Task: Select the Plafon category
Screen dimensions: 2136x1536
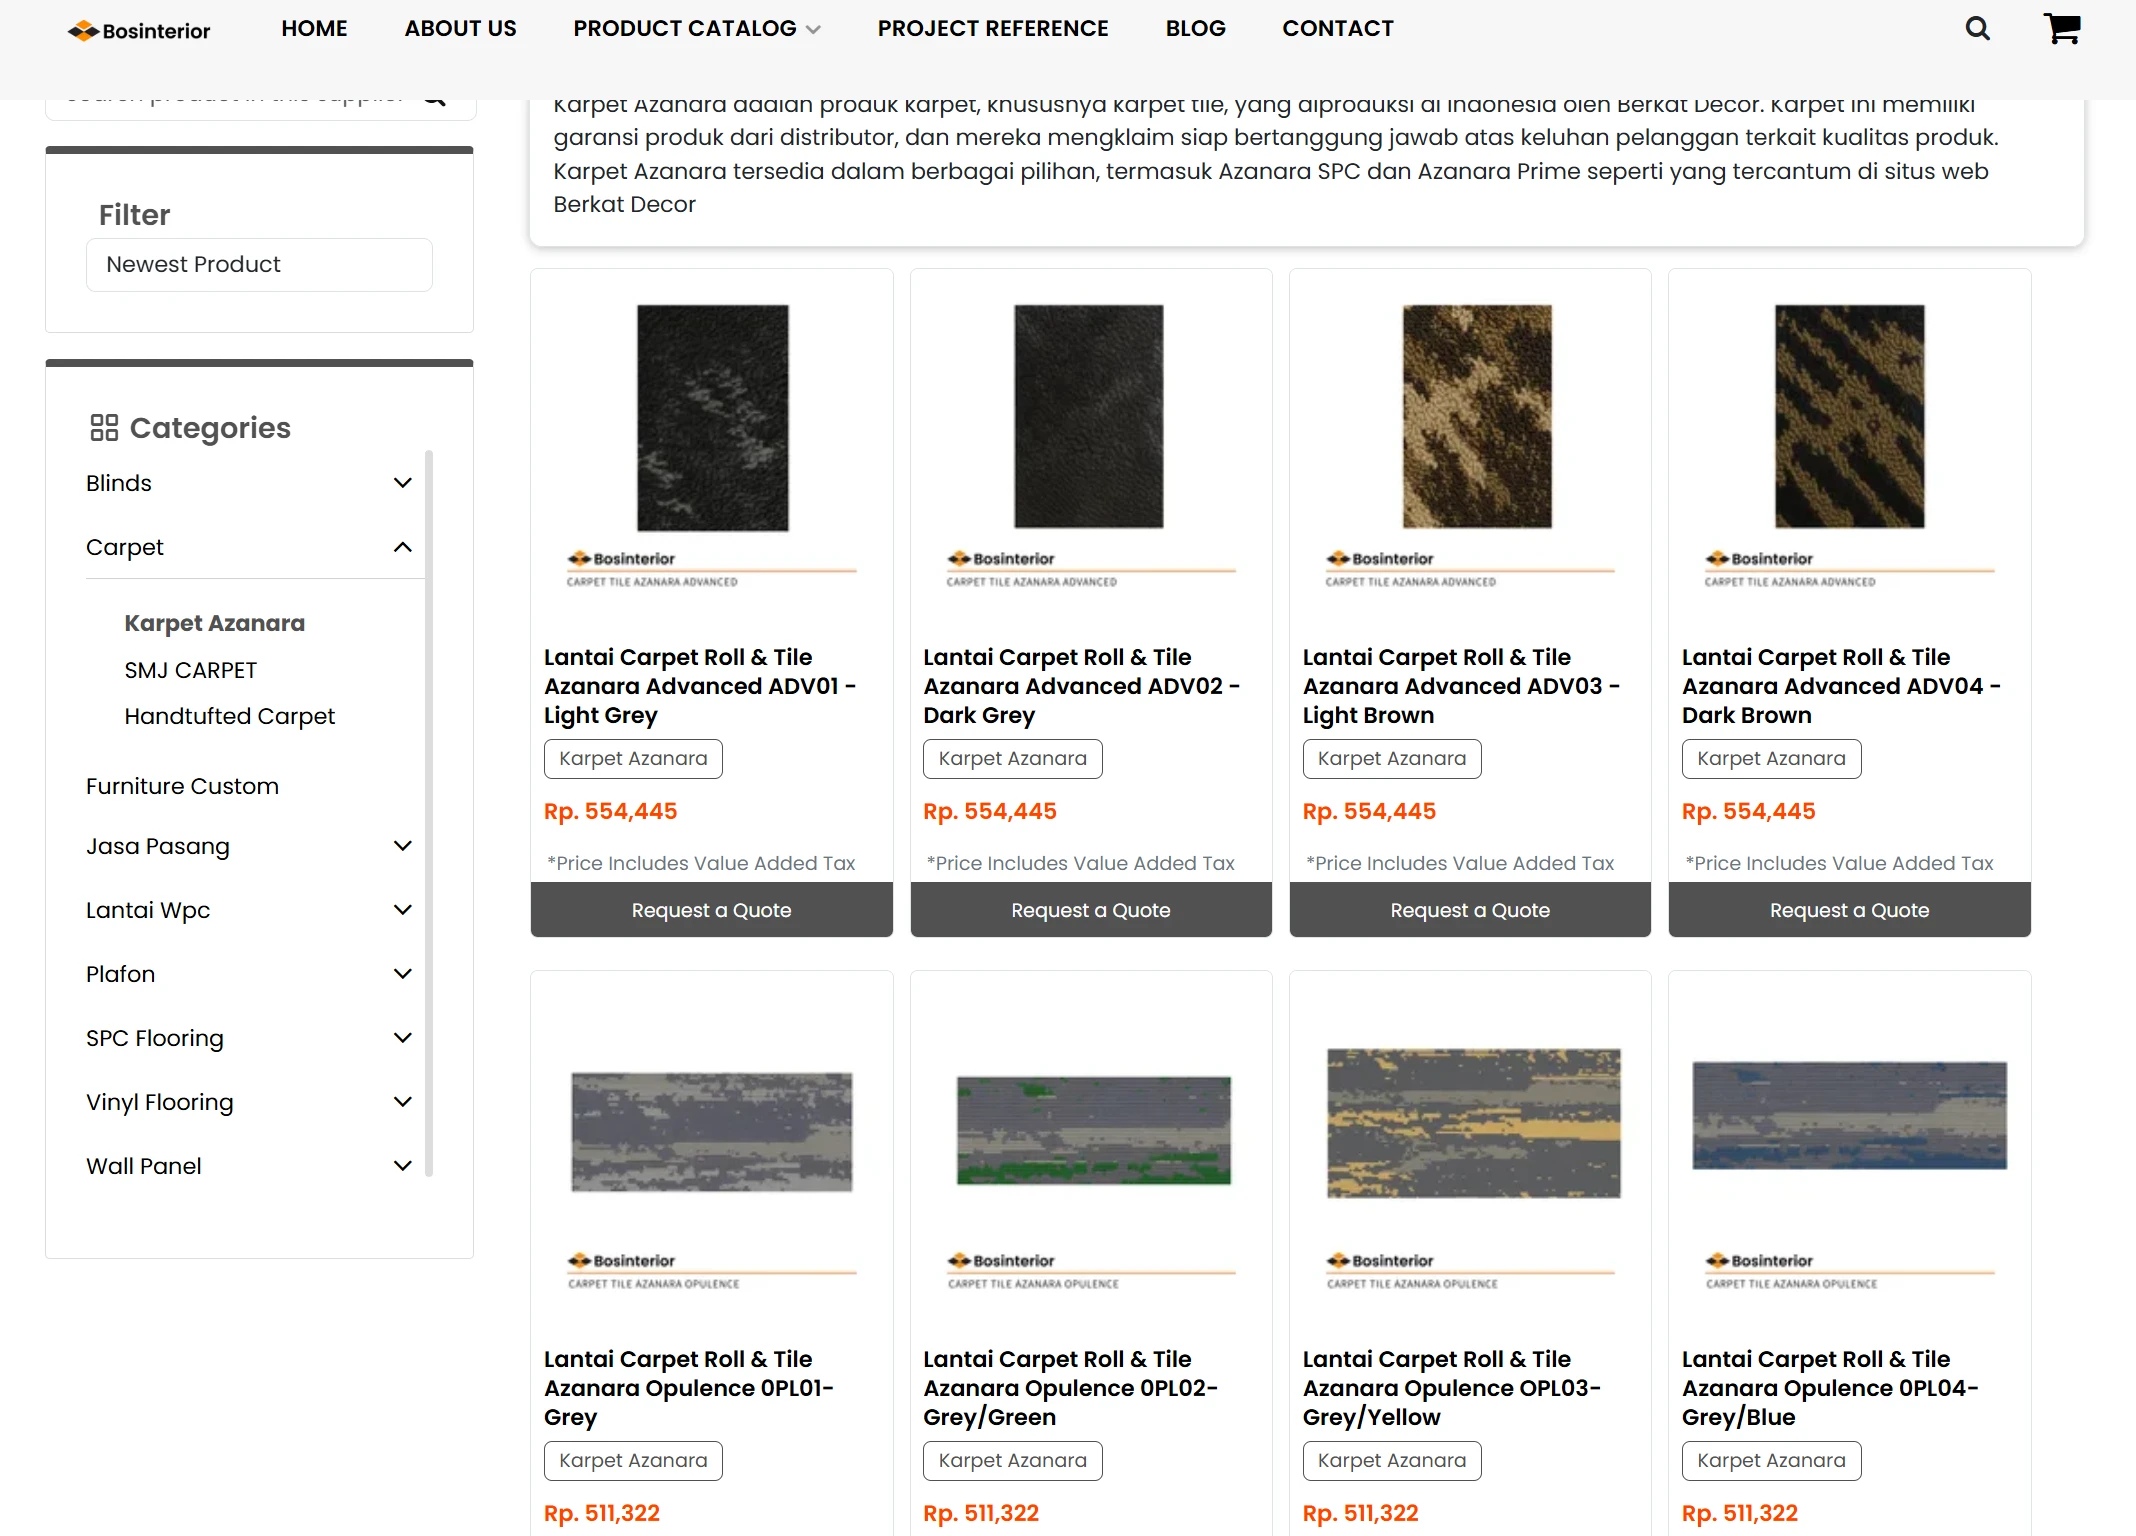Action: click(120, 974)
